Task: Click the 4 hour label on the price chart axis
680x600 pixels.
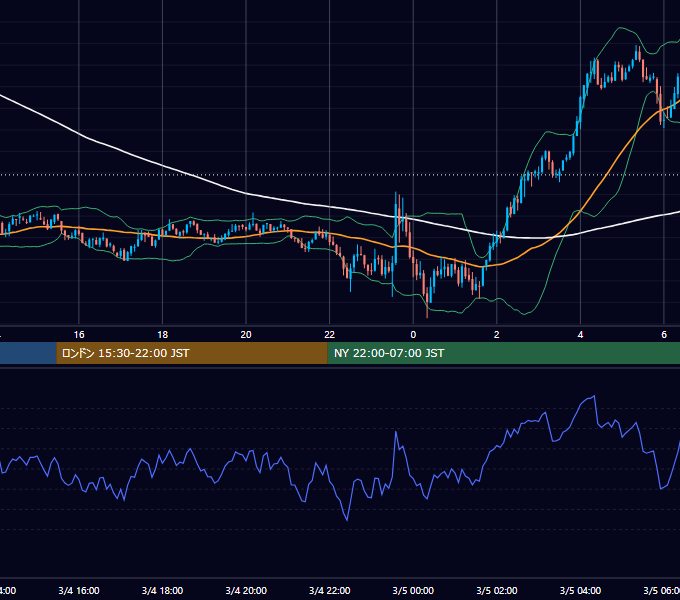Action: pos(580,335)
